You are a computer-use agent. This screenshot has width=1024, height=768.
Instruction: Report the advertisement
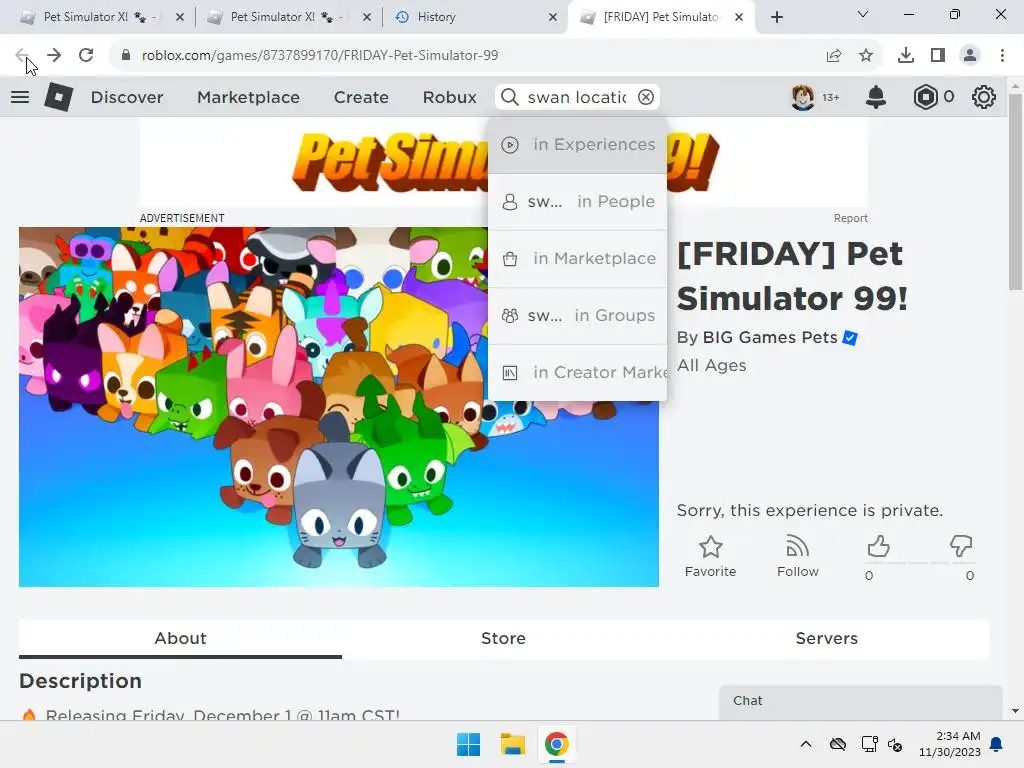850,218
